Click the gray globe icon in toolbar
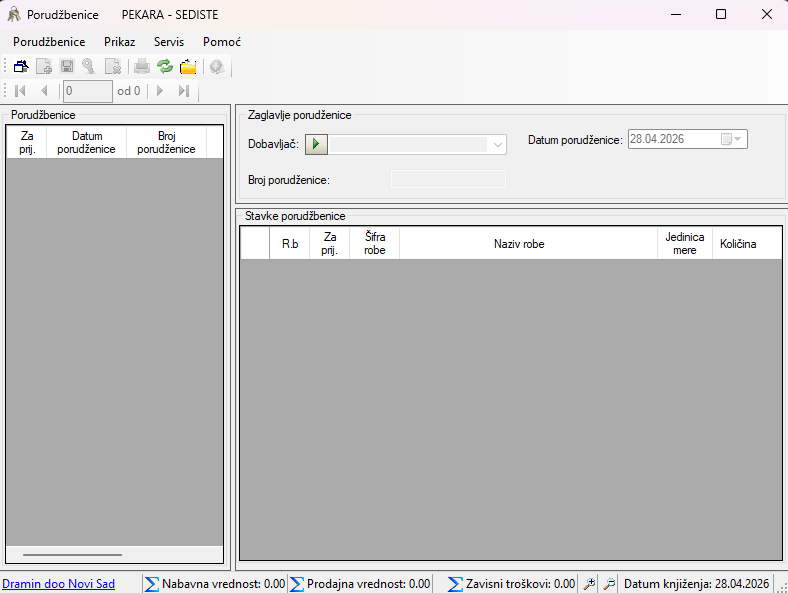Image resolution: width=788 pixels, height=593 pixels. pyautogui.click(x=217, y=66)
